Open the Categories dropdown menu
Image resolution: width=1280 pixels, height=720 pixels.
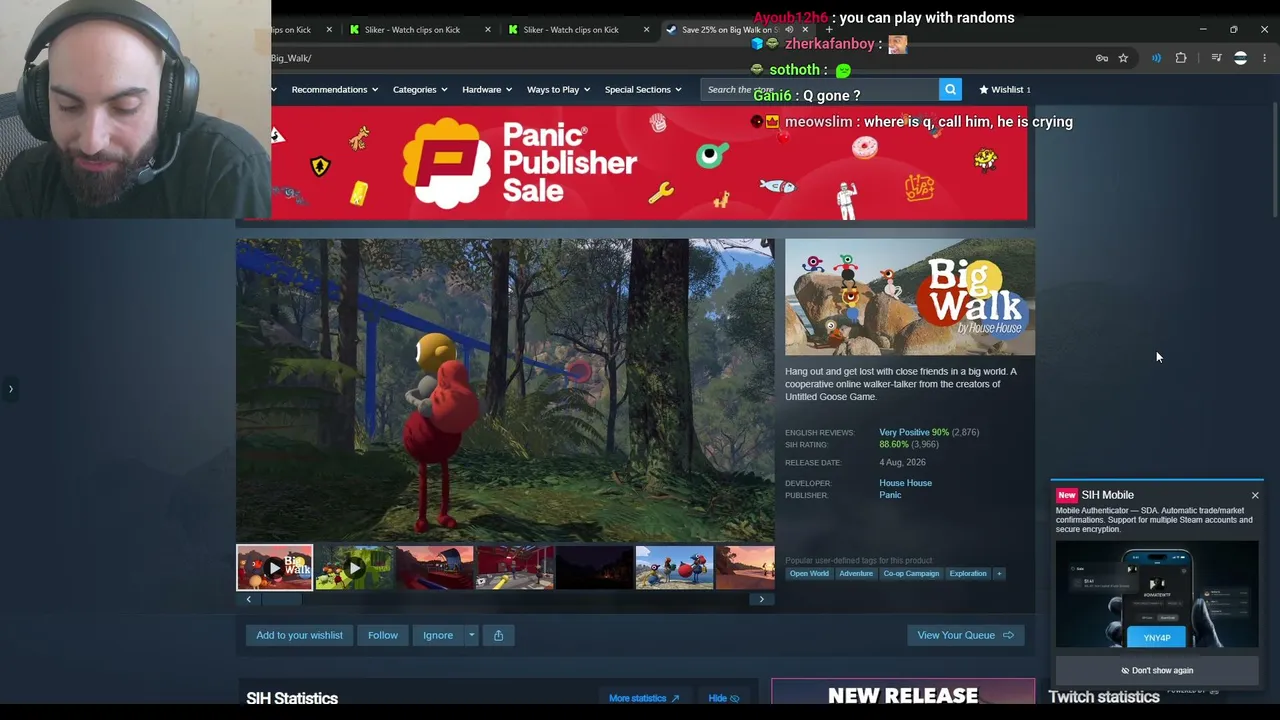[420, 90]
